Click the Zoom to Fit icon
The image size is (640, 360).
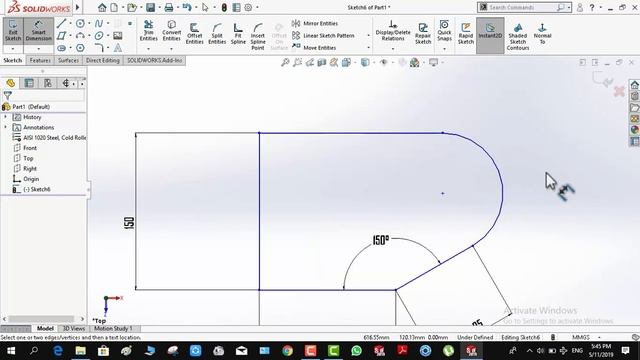(x=285, y=62)
